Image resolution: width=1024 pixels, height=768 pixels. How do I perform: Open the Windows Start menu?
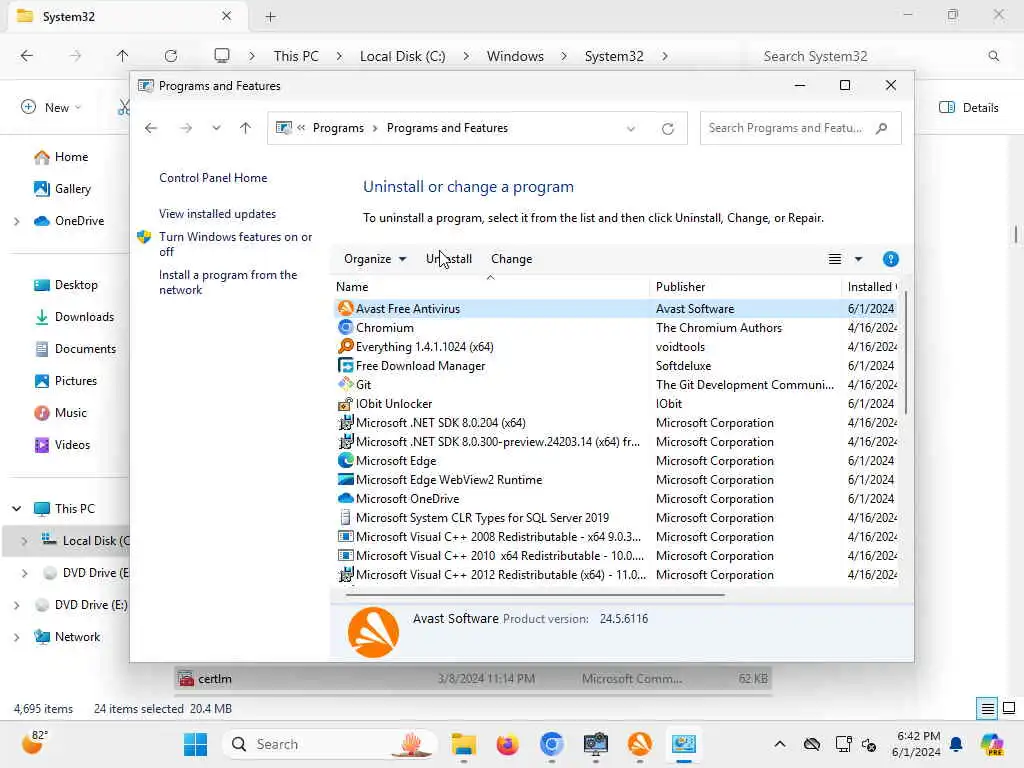(195, 744)
